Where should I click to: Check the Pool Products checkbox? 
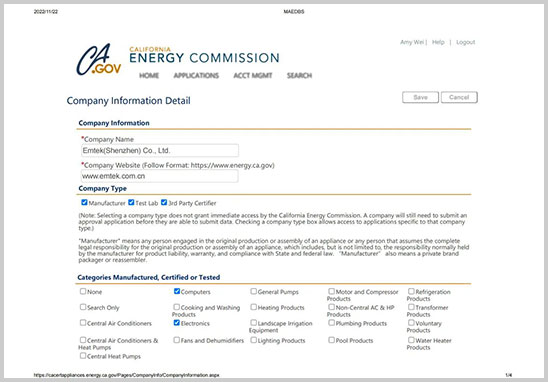[331, 340]
